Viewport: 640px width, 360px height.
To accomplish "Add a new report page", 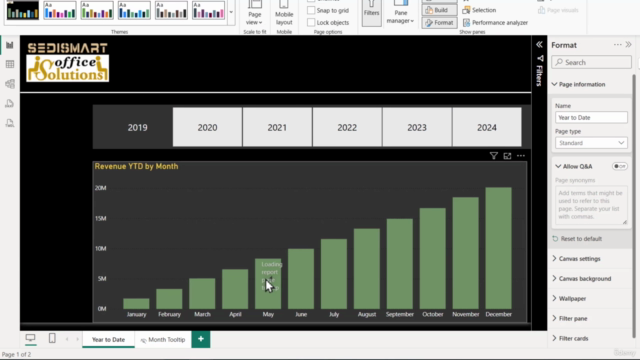I will tap(201, 339).
